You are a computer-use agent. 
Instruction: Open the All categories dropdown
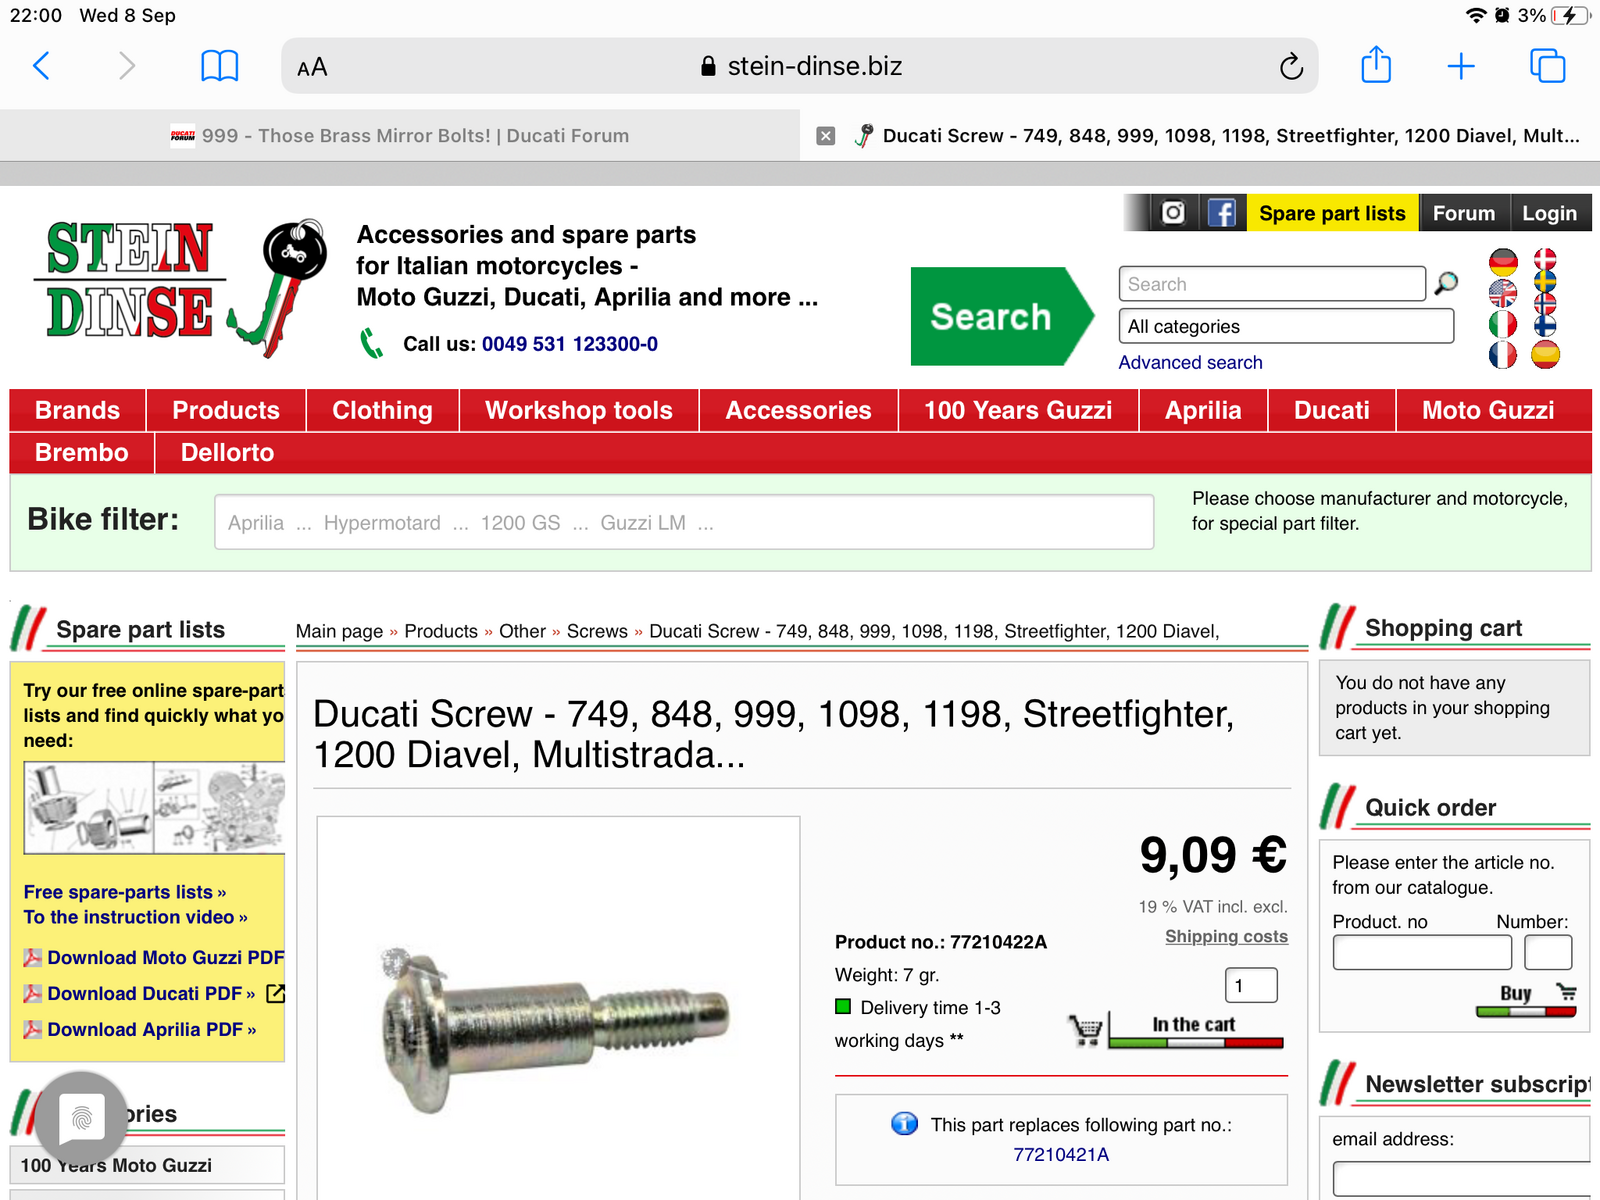1286,326
